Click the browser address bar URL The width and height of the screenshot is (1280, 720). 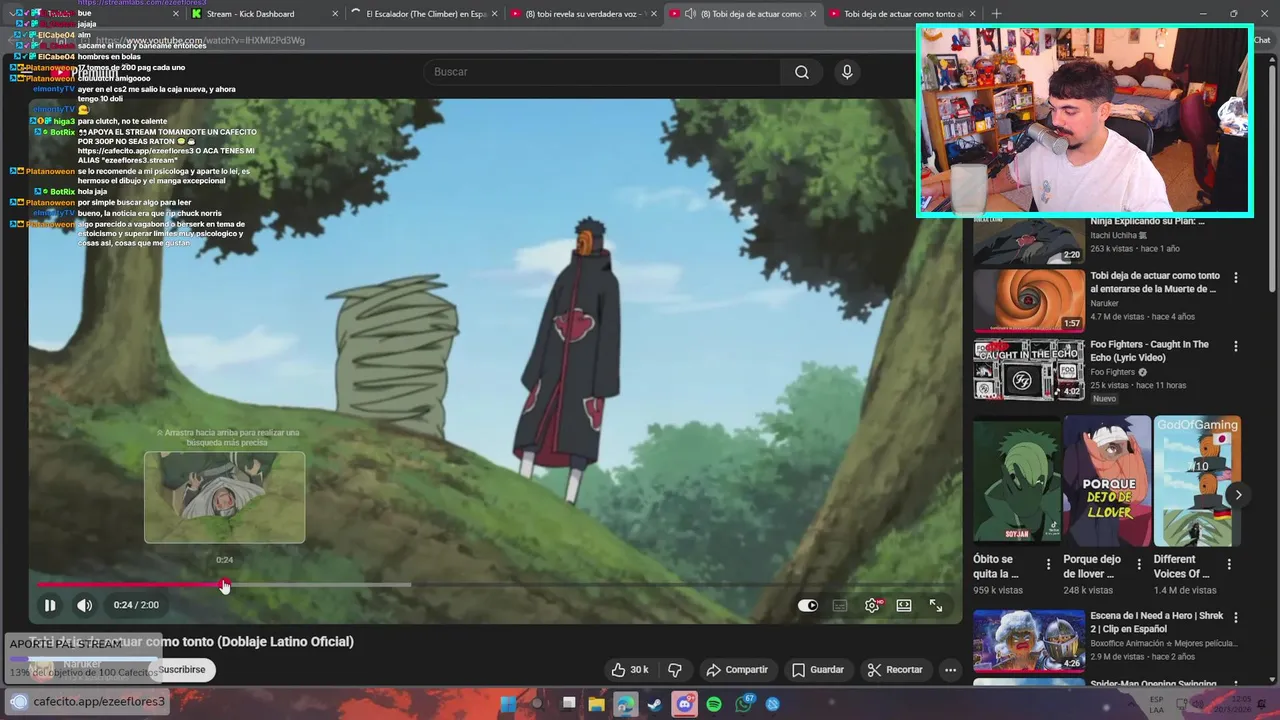point(200,40)
